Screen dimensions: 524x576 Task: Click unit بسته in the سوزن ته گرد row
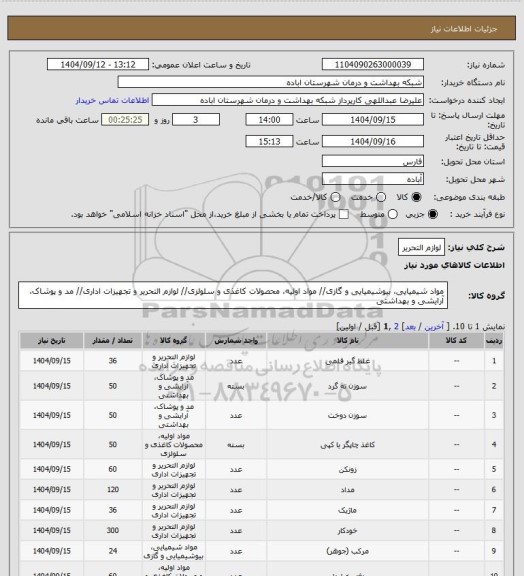coord(236,386)
